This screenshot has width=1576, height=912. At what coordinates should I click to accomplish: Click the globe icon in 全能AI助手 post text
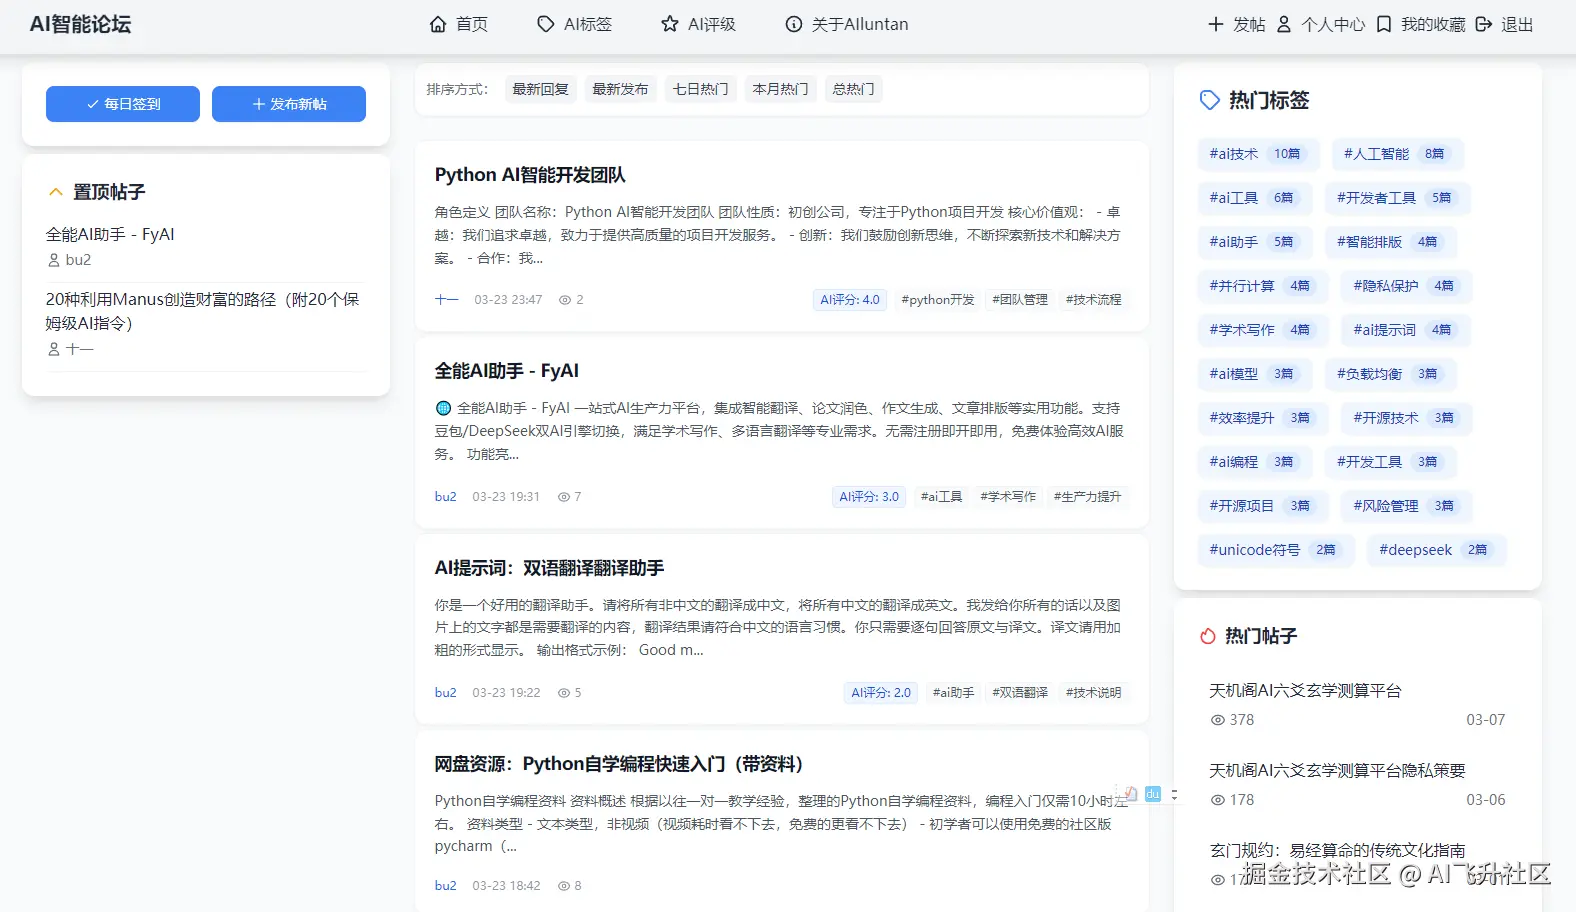tap(443, 408)
